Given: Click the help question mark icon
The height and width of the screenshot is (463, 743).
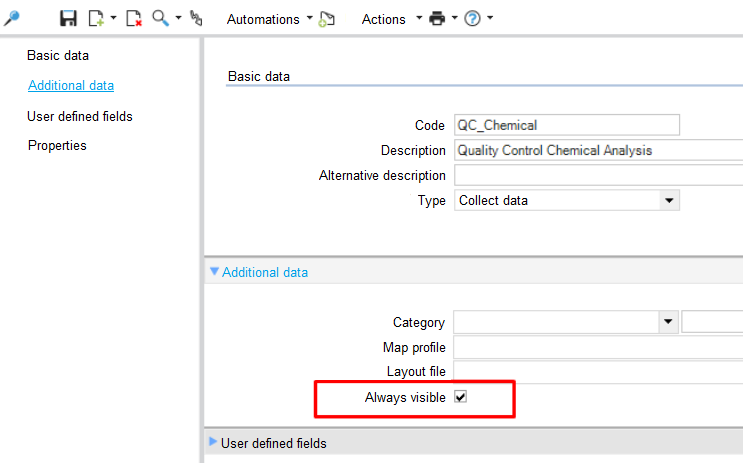Looking at the screenshot, I should (472, 18).
